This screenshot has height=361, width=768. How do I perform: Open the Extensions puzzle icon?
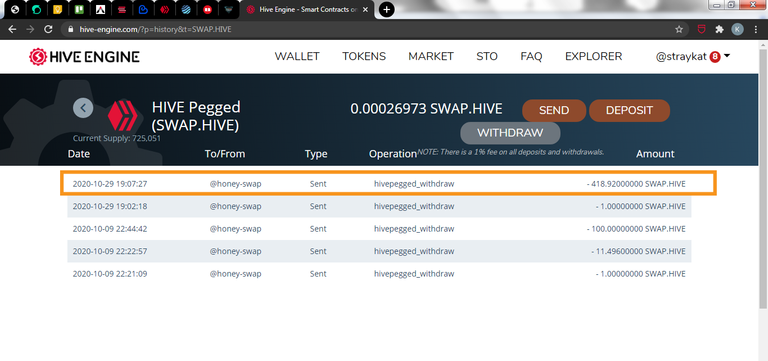tap(719, 29)
